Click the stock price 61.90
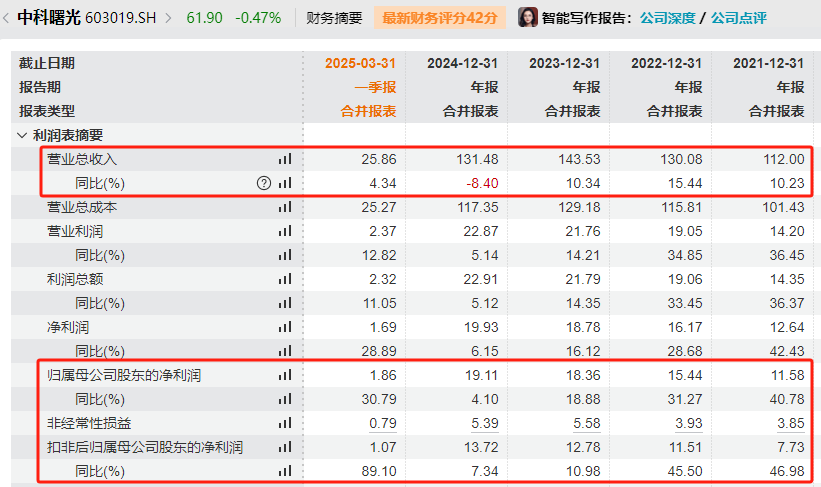The image size is (821, 487). pyautogui.click(x=204, y=18)
